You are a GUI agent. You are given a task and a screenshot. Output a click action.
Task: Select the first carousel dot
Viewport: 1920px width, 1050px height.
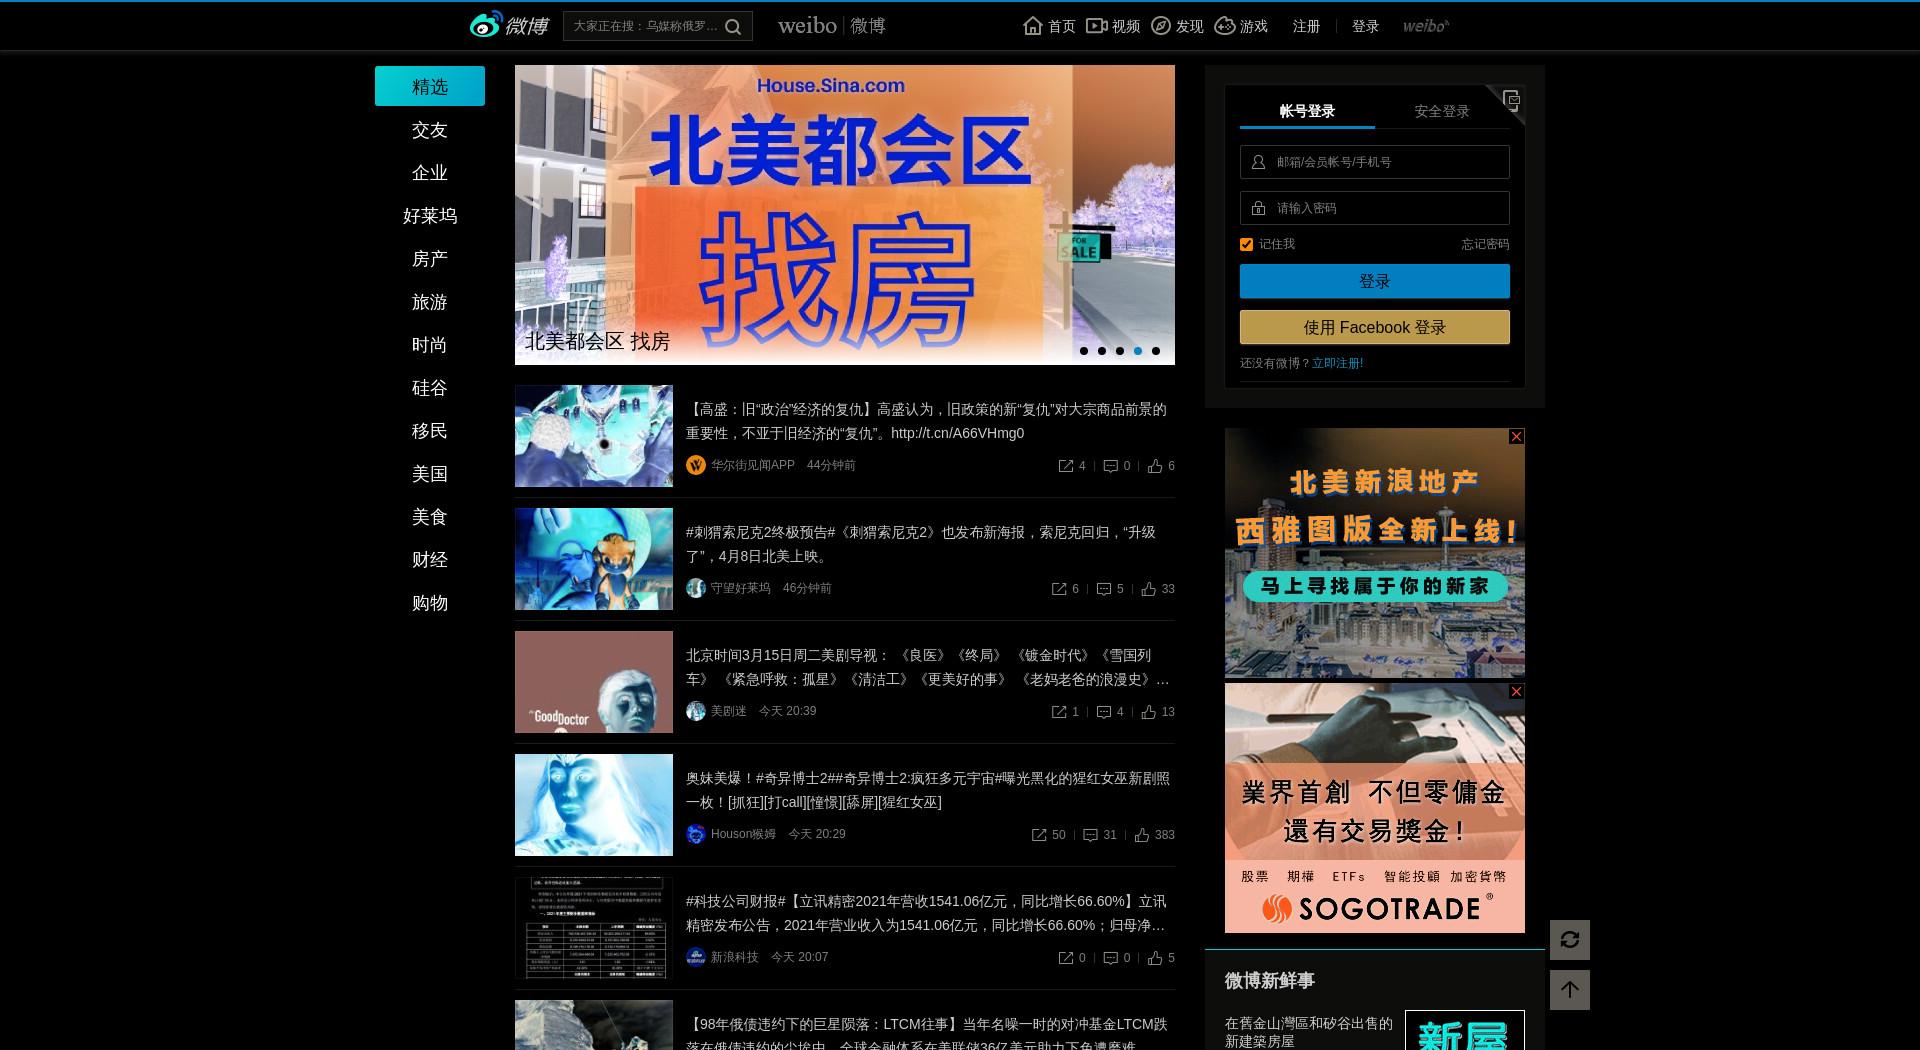pyautogui.click(x=1084, y=351)
